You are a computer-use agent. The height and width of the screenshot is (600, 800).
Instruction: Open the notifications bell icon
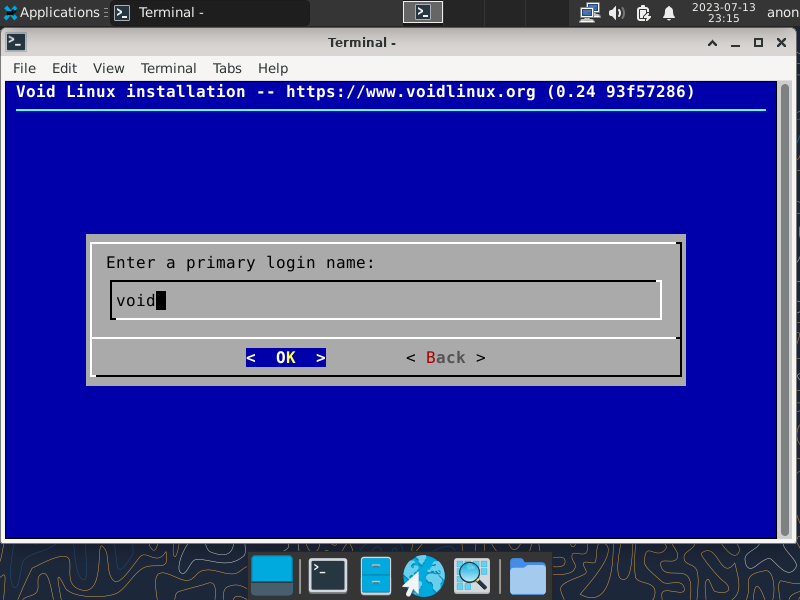click(669, 13)
